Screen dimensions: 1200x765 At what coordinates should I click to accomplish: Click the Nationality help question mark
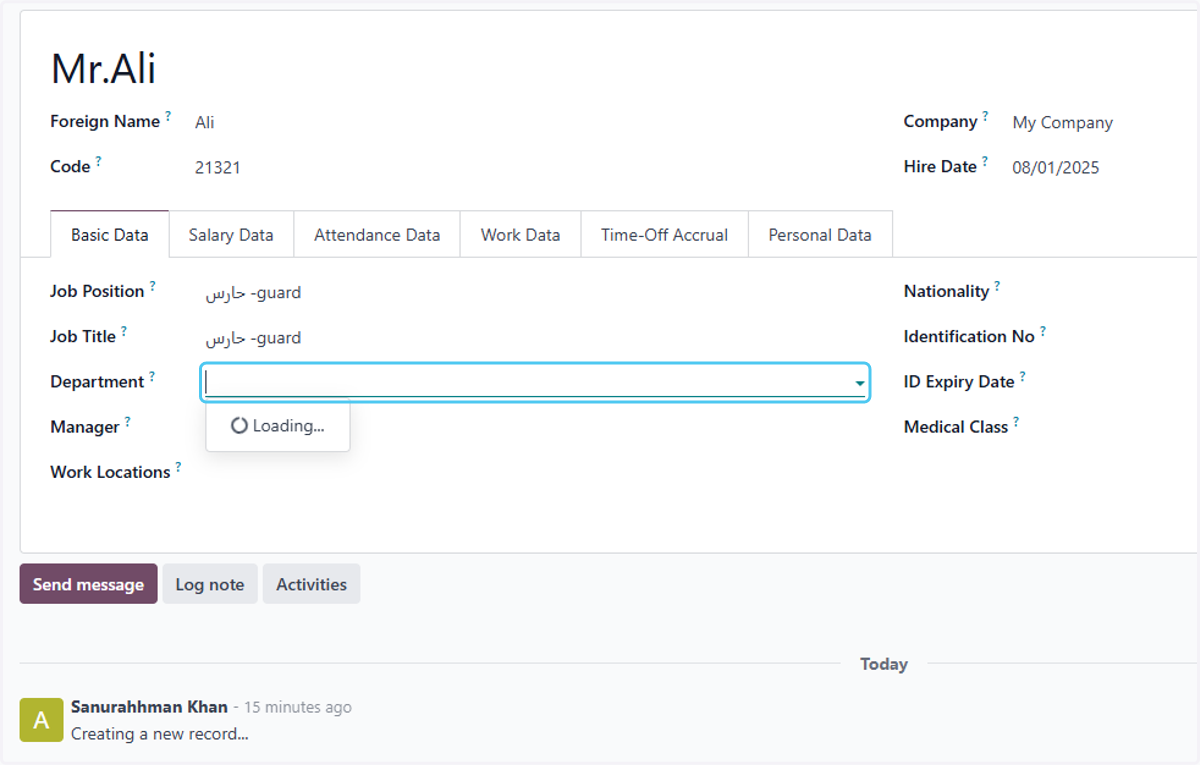997,286
